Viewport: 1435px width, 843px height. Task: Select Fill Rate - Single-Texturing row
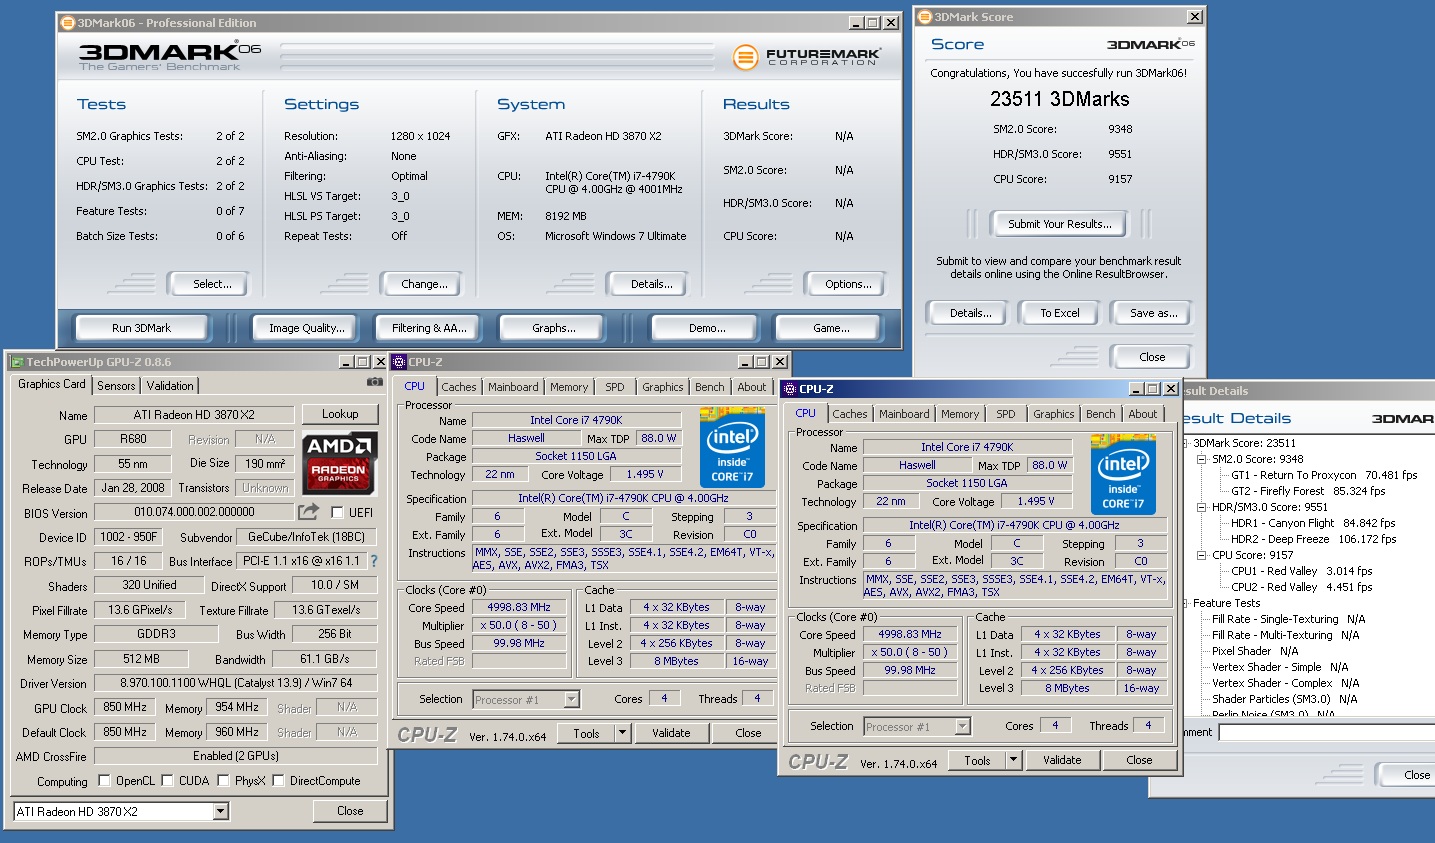(x=1288, y=619)
